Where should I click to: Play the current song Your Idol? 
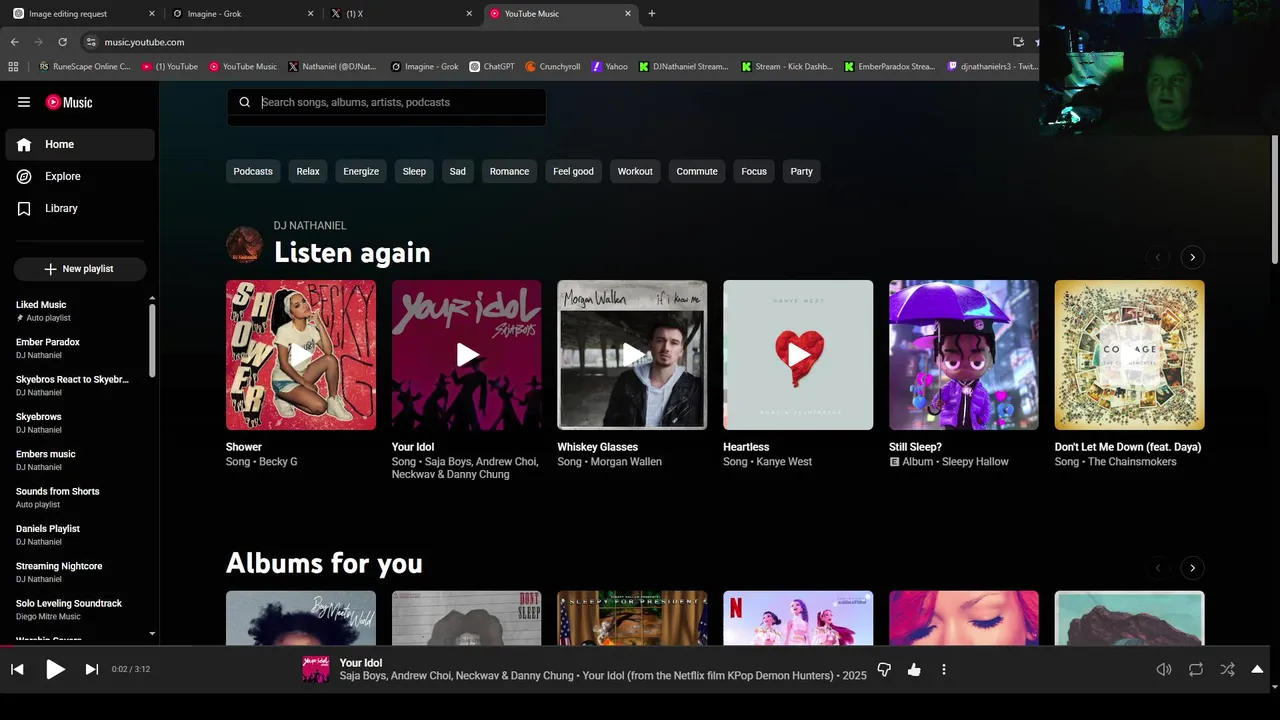pos(55,669)
